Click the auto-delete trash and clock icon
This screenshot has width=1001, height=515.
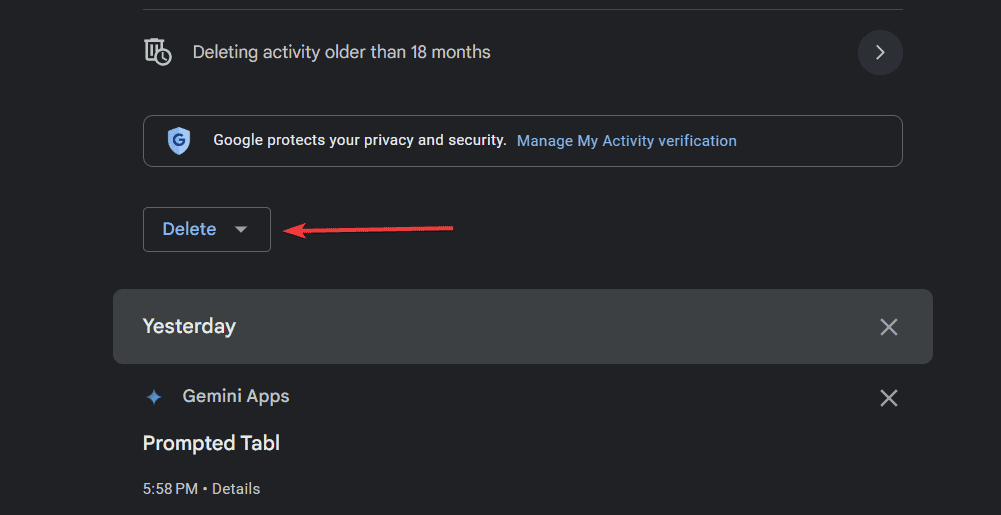tap(158, 52)
